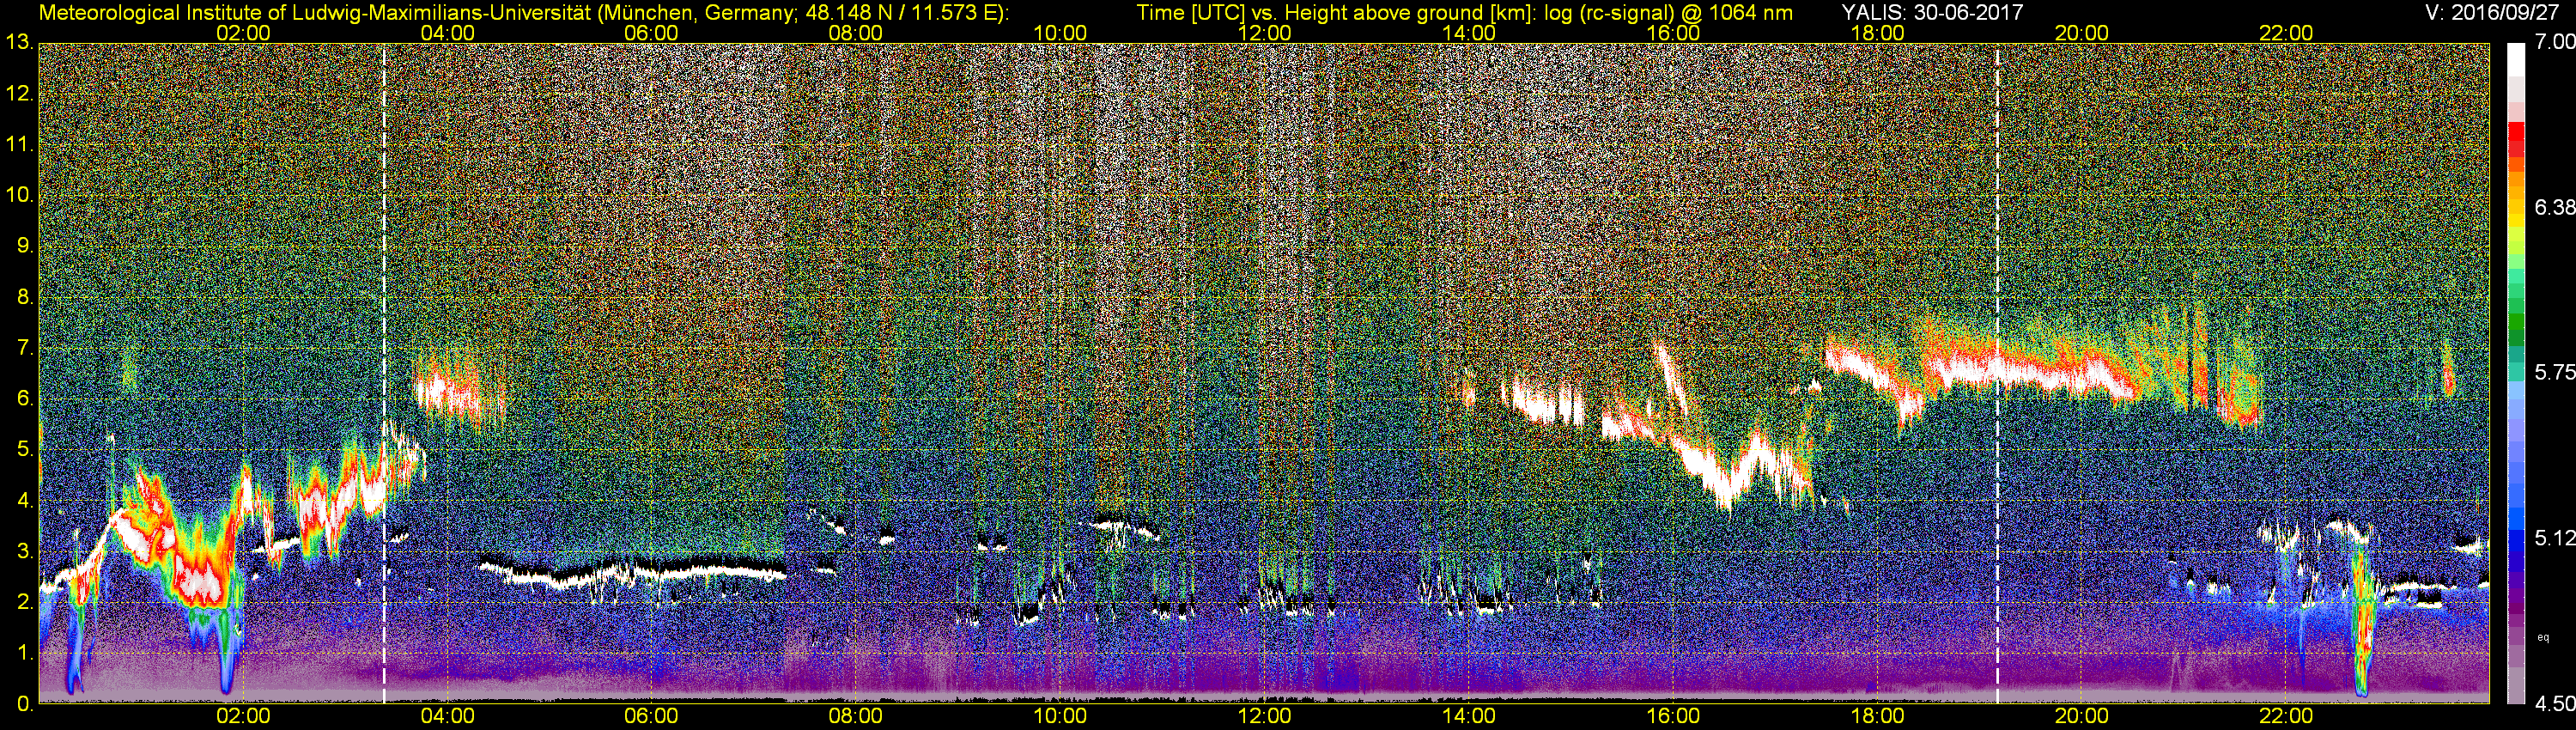
Task: Click the dashed white vertical line before 04:00
Action: [x=384, y=374]
